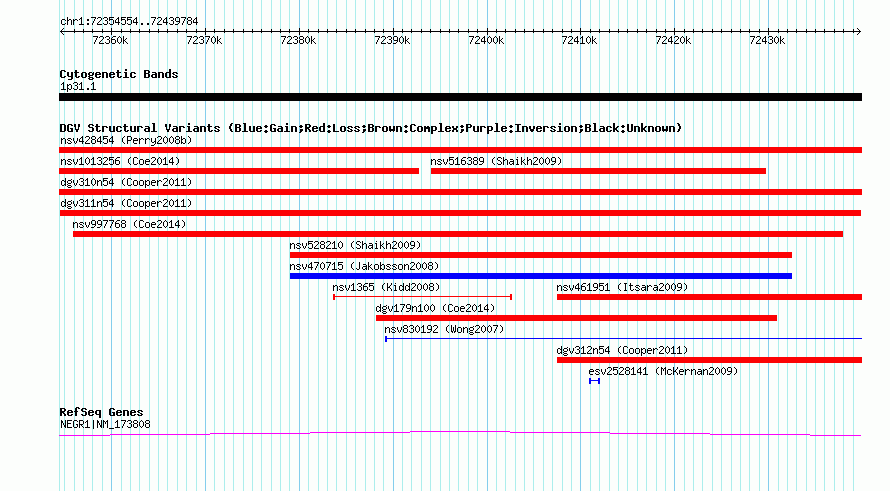
Task: Select the nsv528210 red loss bar
Action: tap(540, 255)
